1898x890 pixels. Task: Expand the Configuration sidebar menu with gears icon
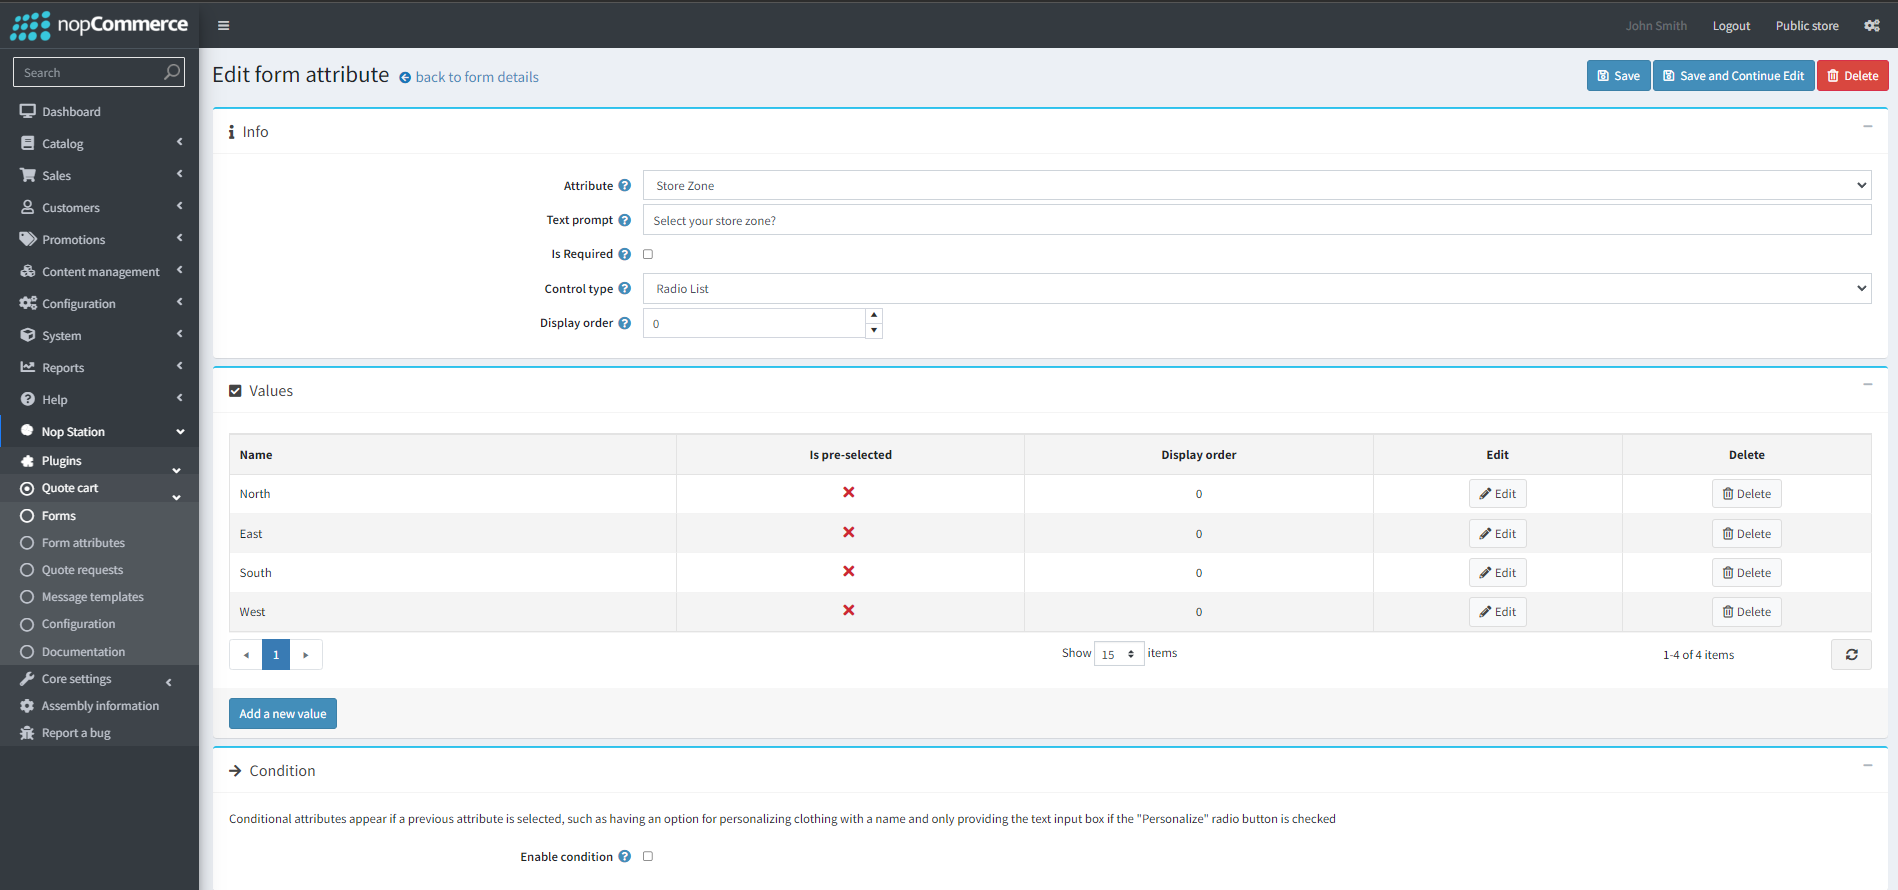(x=99, y=304)
